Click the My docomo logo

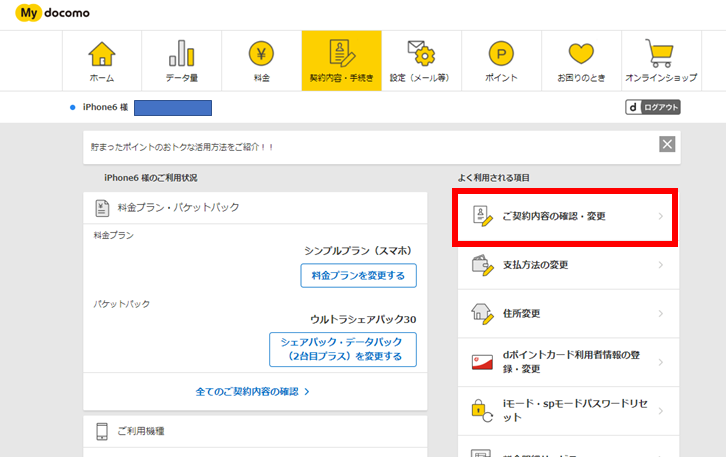coord(52,13)
